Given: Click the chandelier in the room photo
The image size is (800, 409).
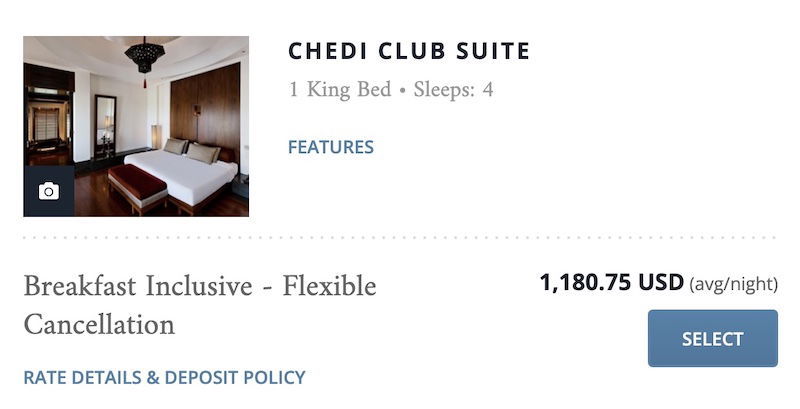Looking at the screenshot, I should click(145, 56).
